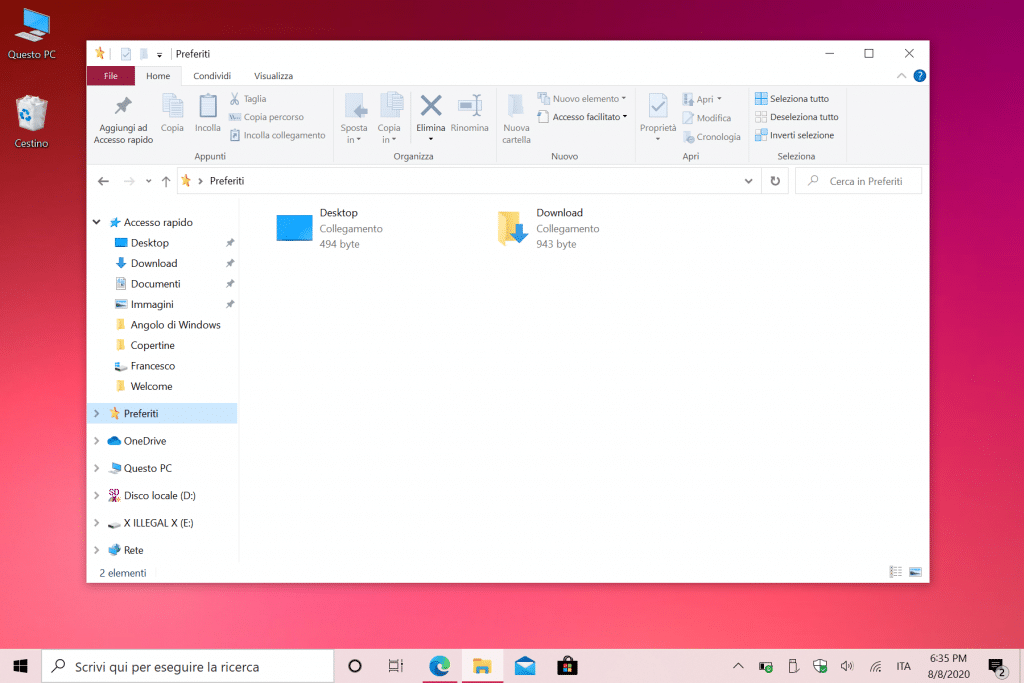The width and height of the screenshot is (1024, 683).
Task: Go up one folder level arrow
Action: point(166,181)
